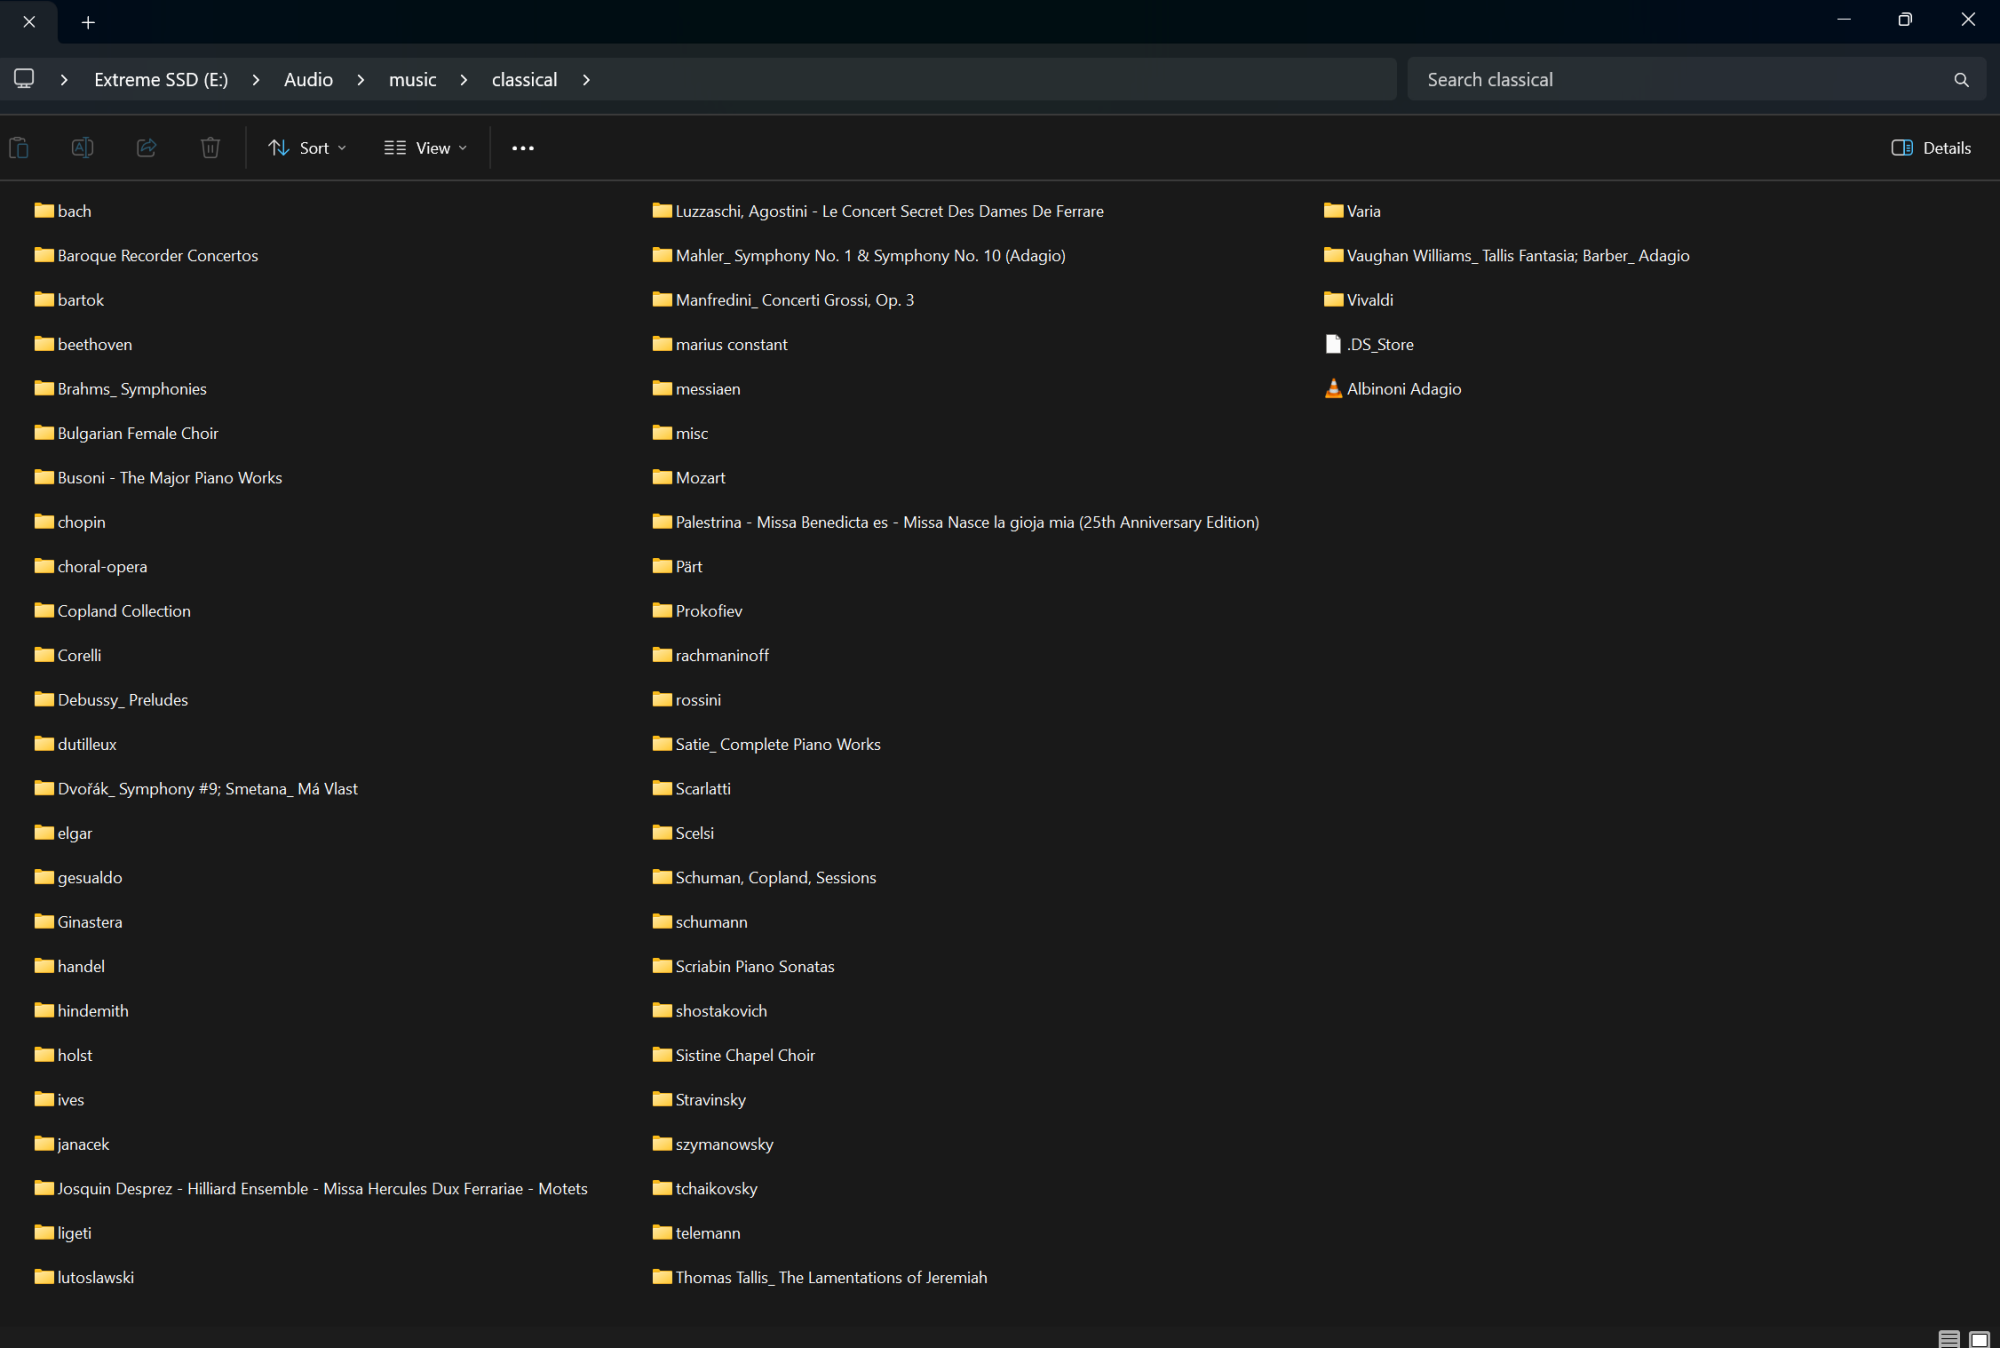Screen dimensions: 2000x1348
Task: Open a new tab with plus button
Action: coord(88,22)
